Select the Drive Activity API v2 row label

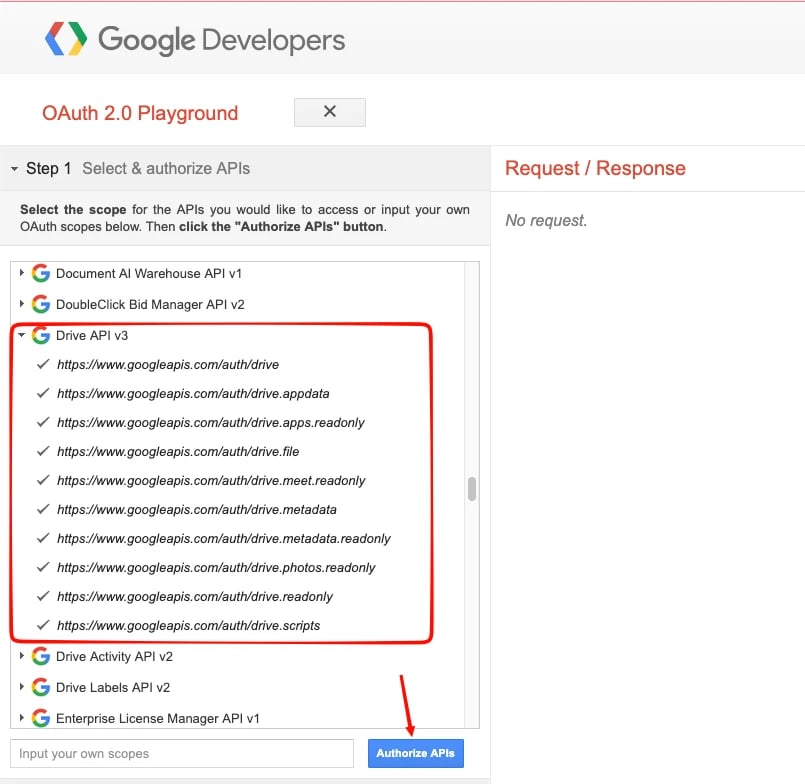(114, 656)
